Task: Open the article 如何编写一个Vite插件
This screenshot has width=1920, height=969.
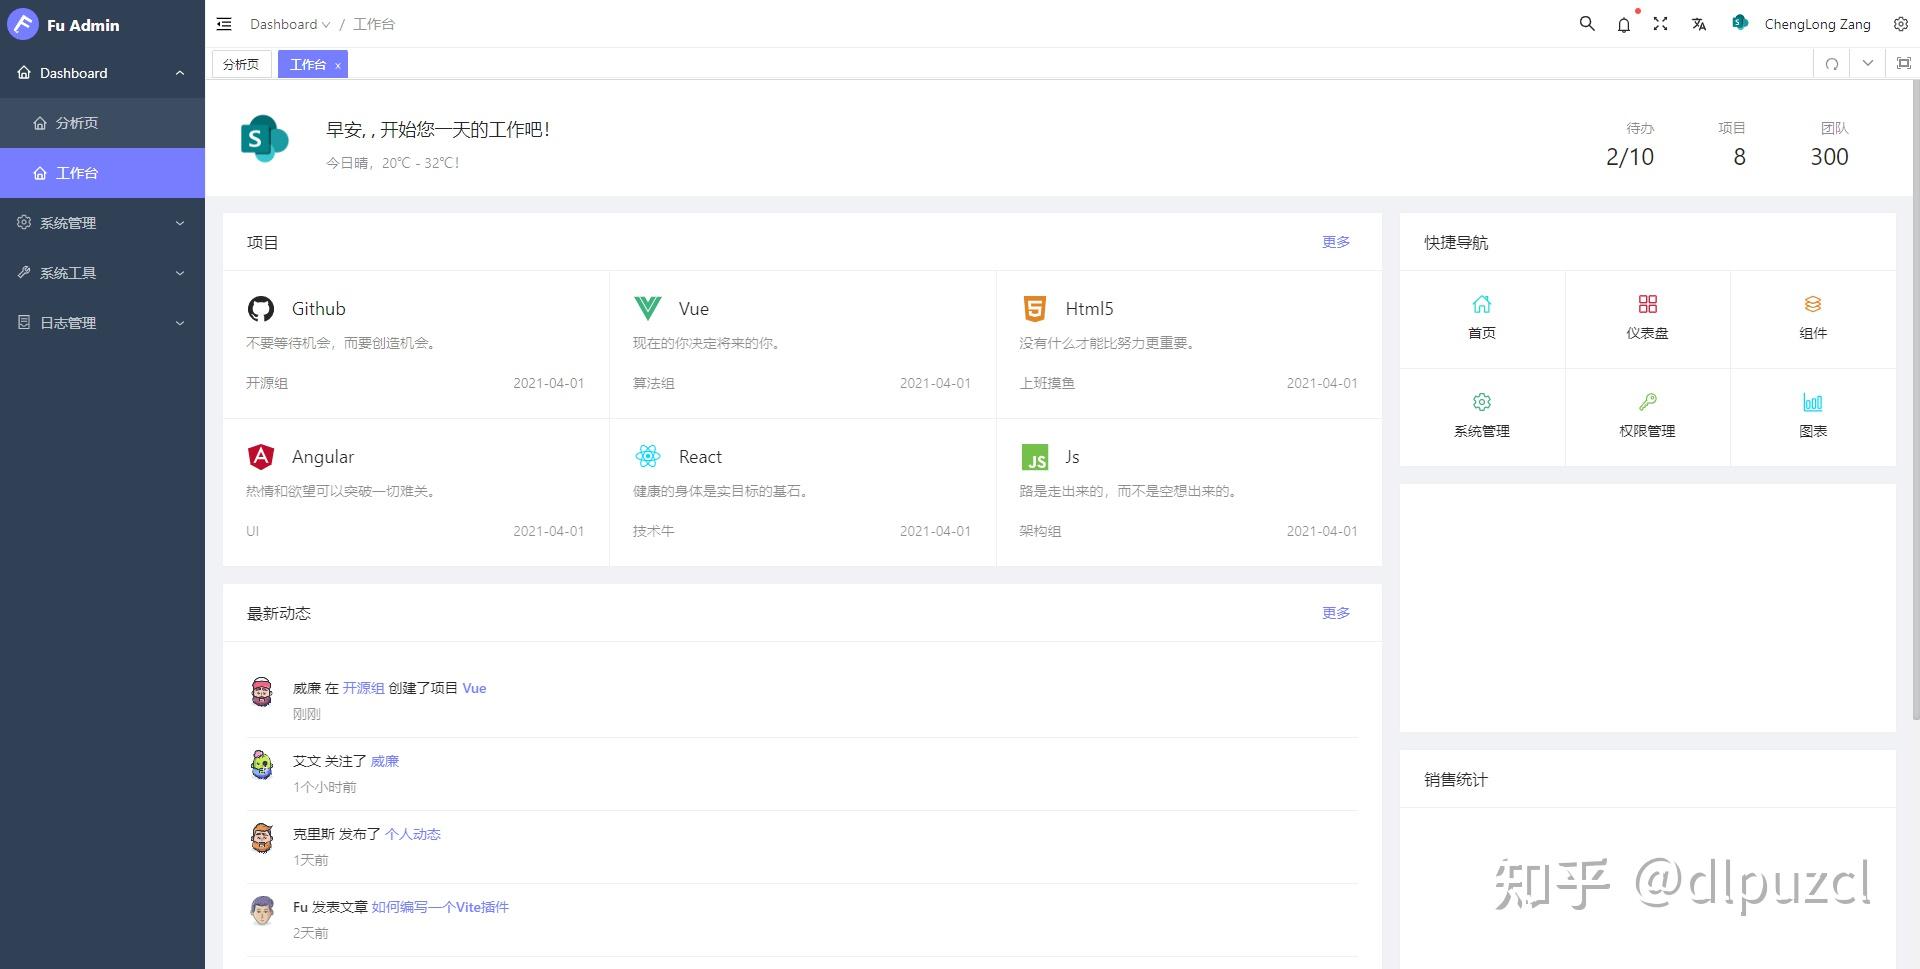Action: [x=439, y=906]
